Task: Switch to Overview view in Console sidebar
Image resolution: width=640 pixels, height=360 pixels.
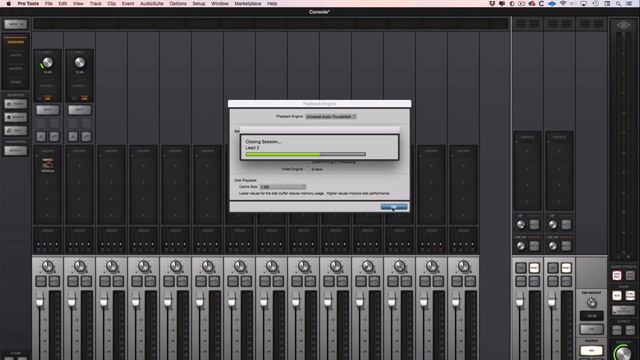Action: [x=16, y=42]
